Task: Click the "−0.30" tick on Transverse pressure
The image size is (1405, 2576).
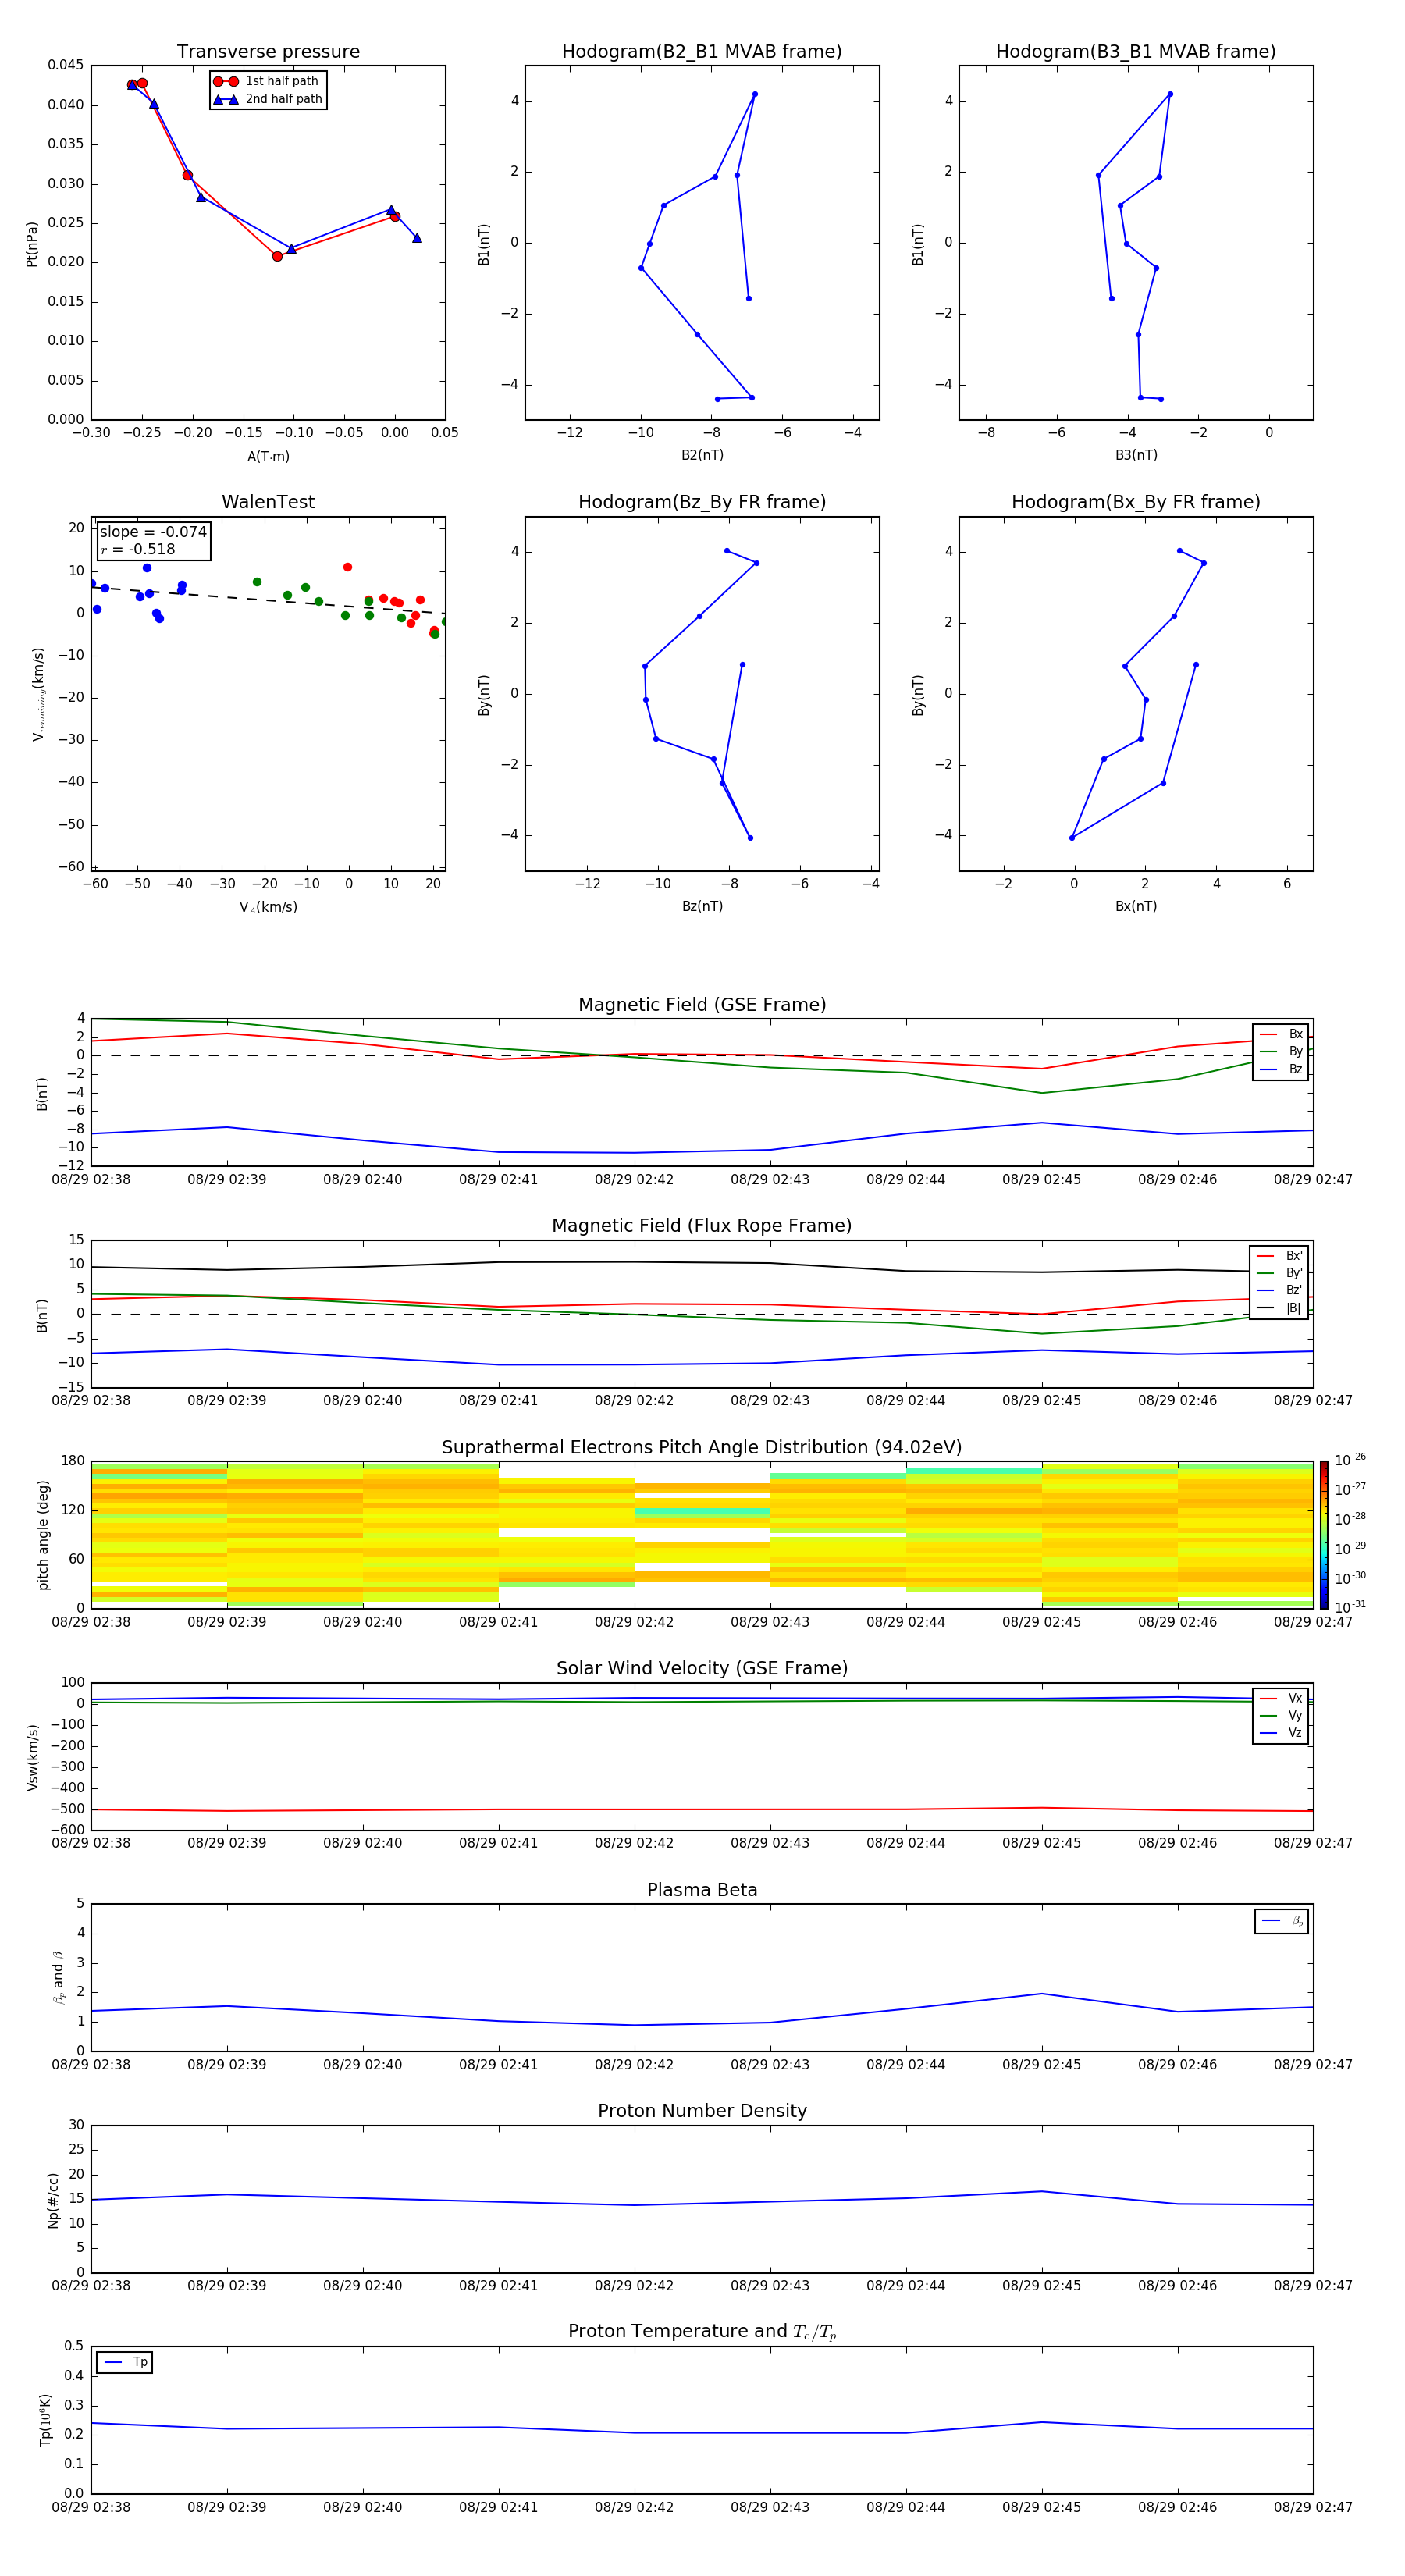Action: tap(91, 433)
